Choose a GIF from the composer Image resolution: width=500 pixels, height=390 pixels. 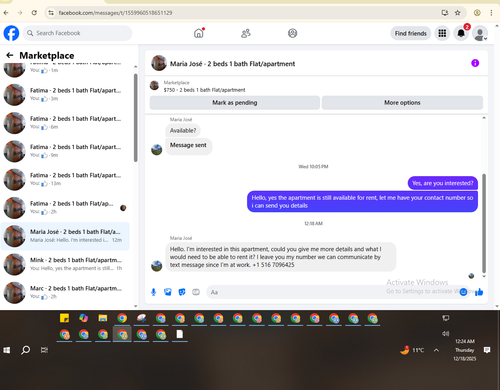click(196, 292)
